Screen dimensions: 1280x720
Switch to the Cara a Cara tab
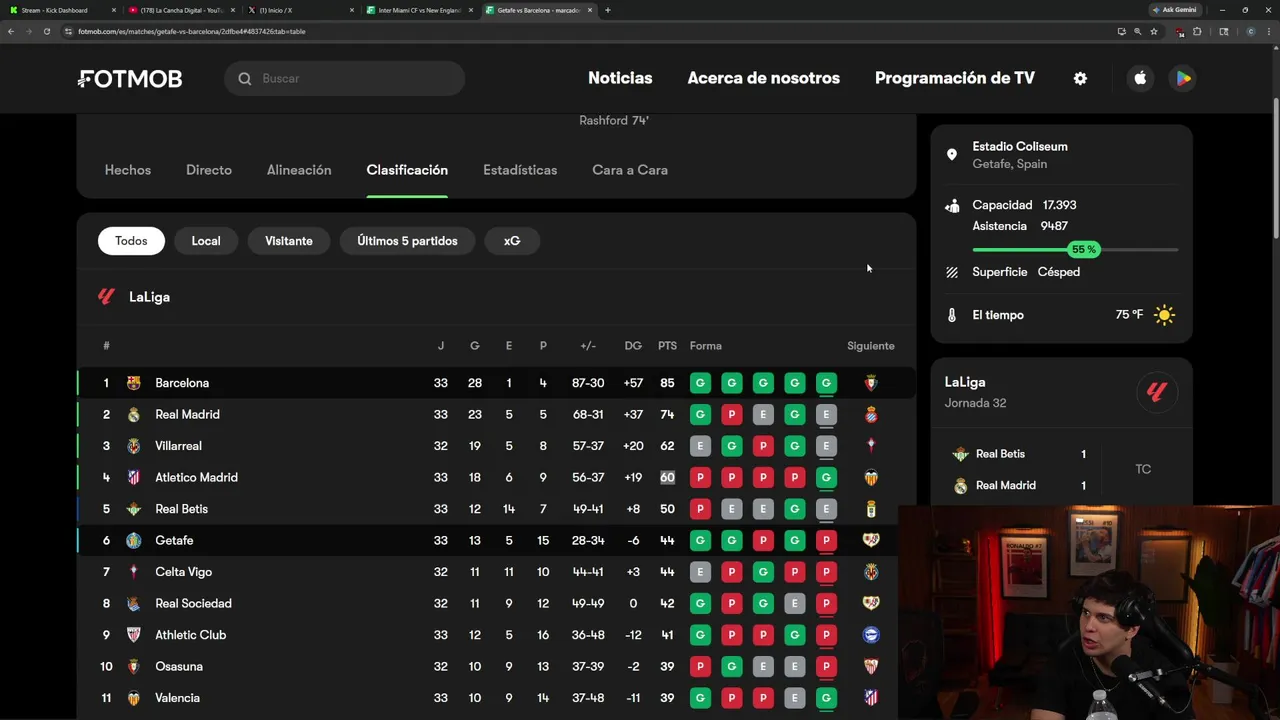pyautogui.click(x=630, y=170)
